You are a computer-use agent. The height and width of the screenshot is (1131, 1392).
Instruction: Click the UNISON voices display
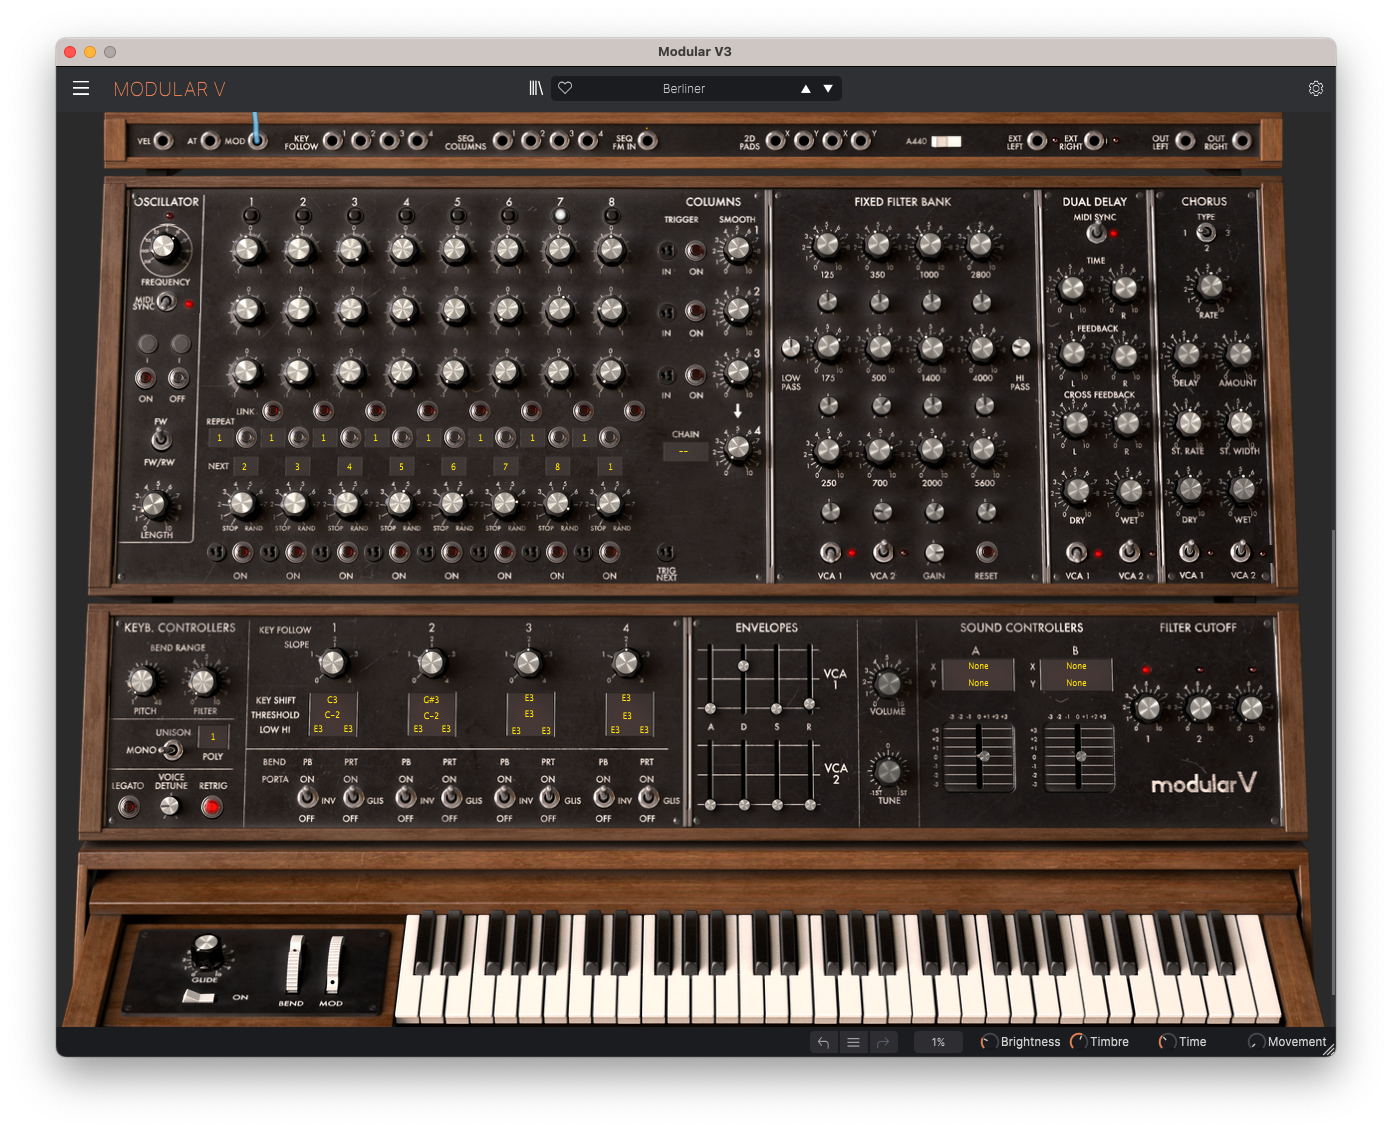point(213,737)
